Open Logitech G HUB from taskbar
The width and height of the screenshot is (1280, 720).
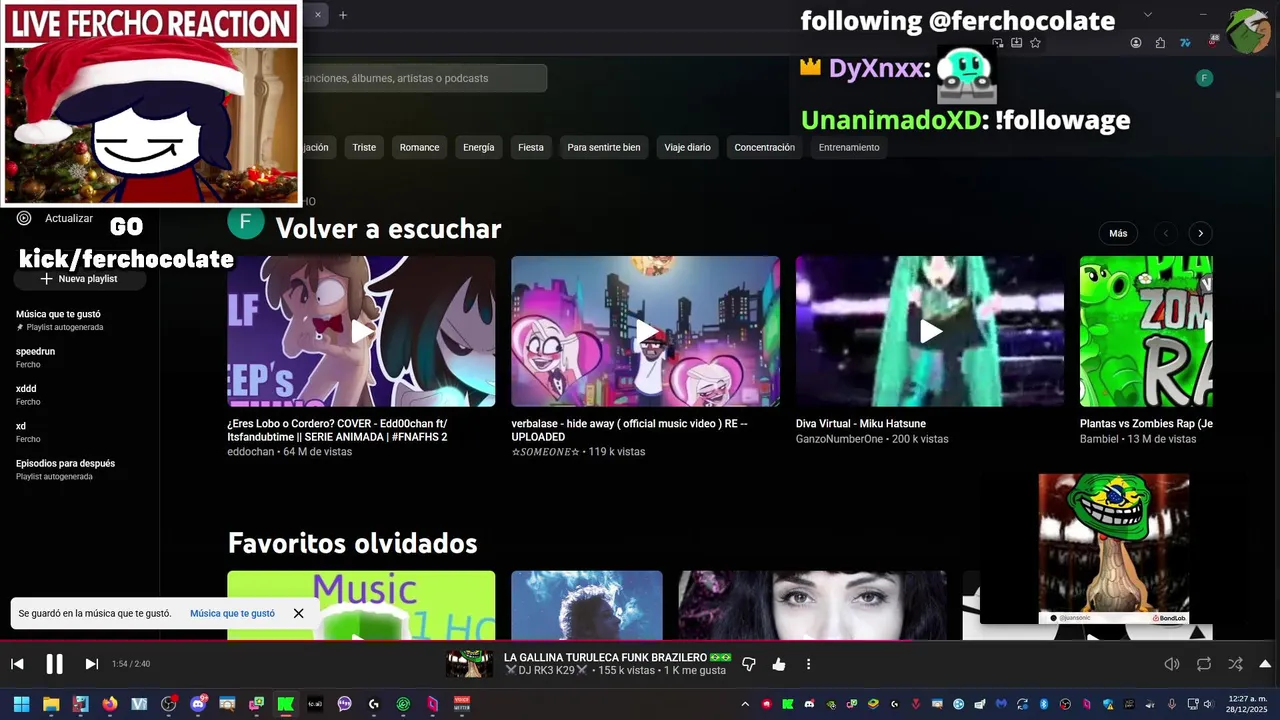tap(374, 704)
